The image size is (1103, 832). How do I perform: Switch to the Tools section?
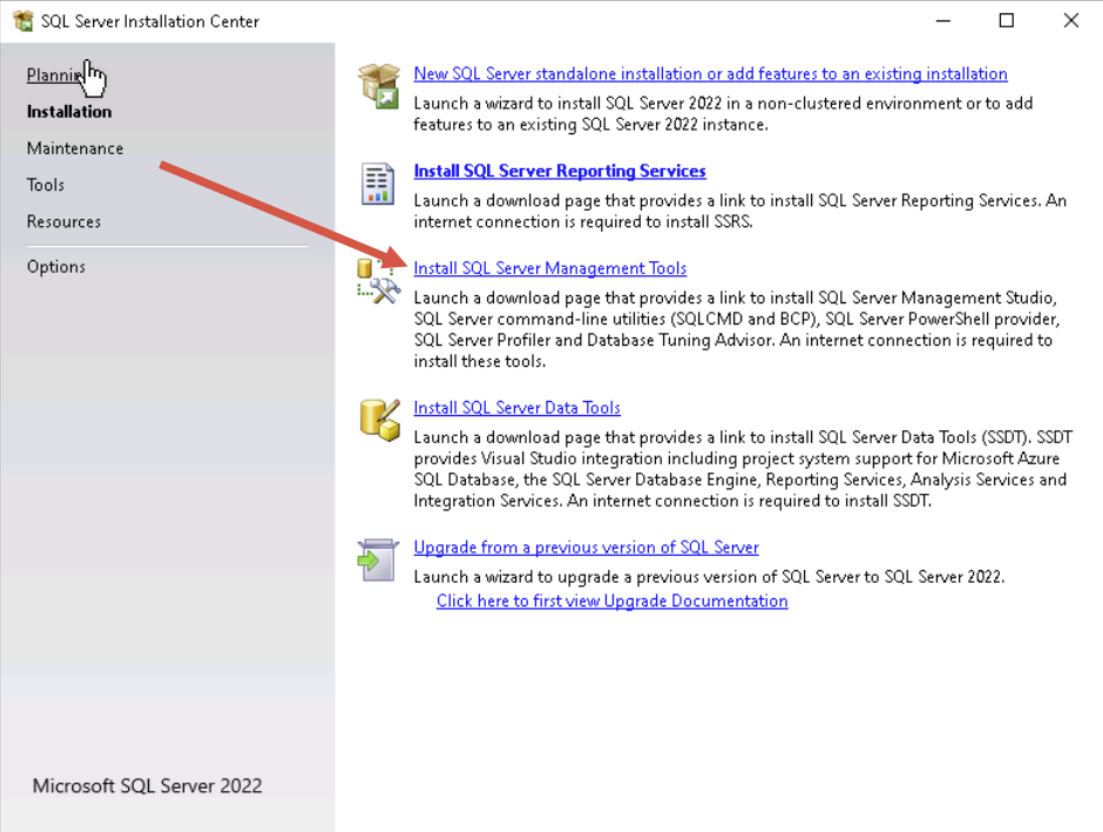46,185
